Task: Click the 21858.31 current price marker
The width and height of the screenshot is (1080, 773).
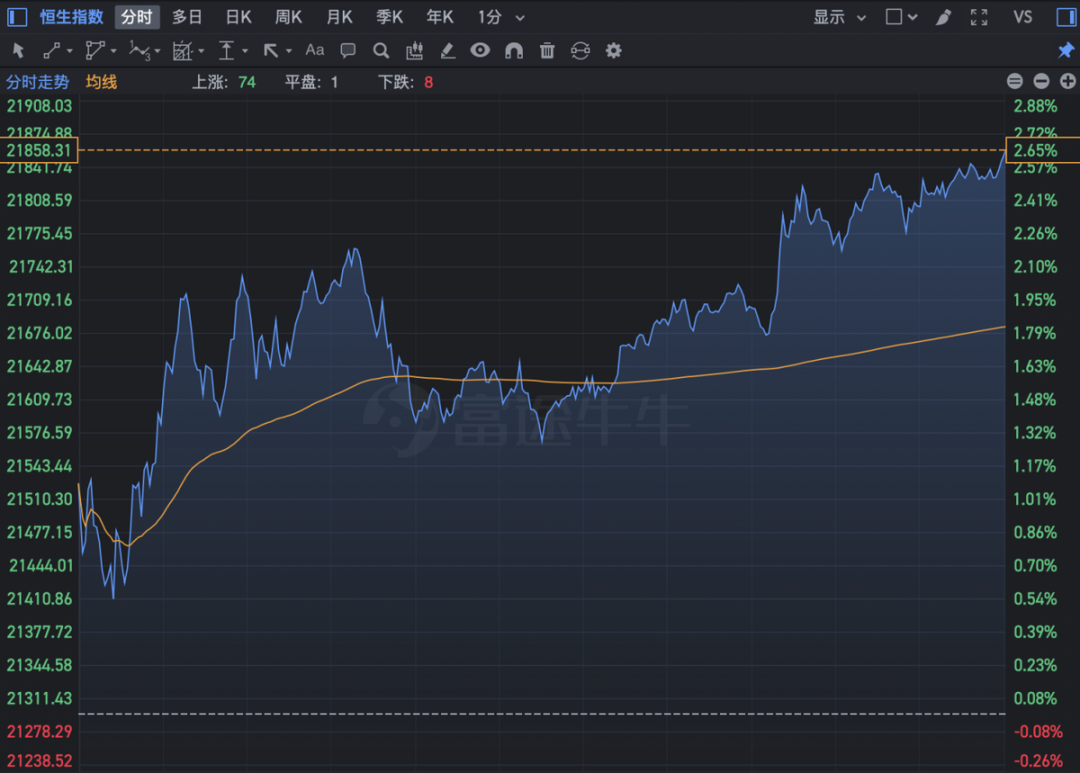Action: coord(39,150)
